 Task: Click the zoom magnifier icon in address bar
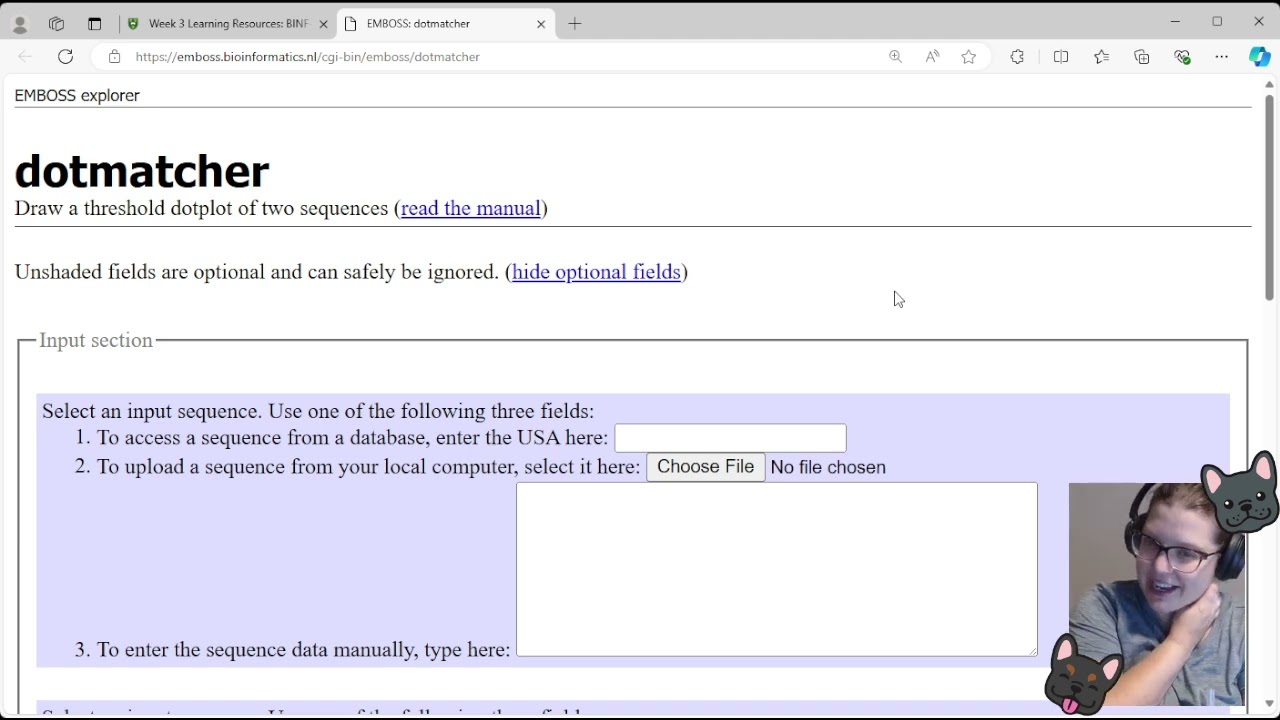point(895,57)
